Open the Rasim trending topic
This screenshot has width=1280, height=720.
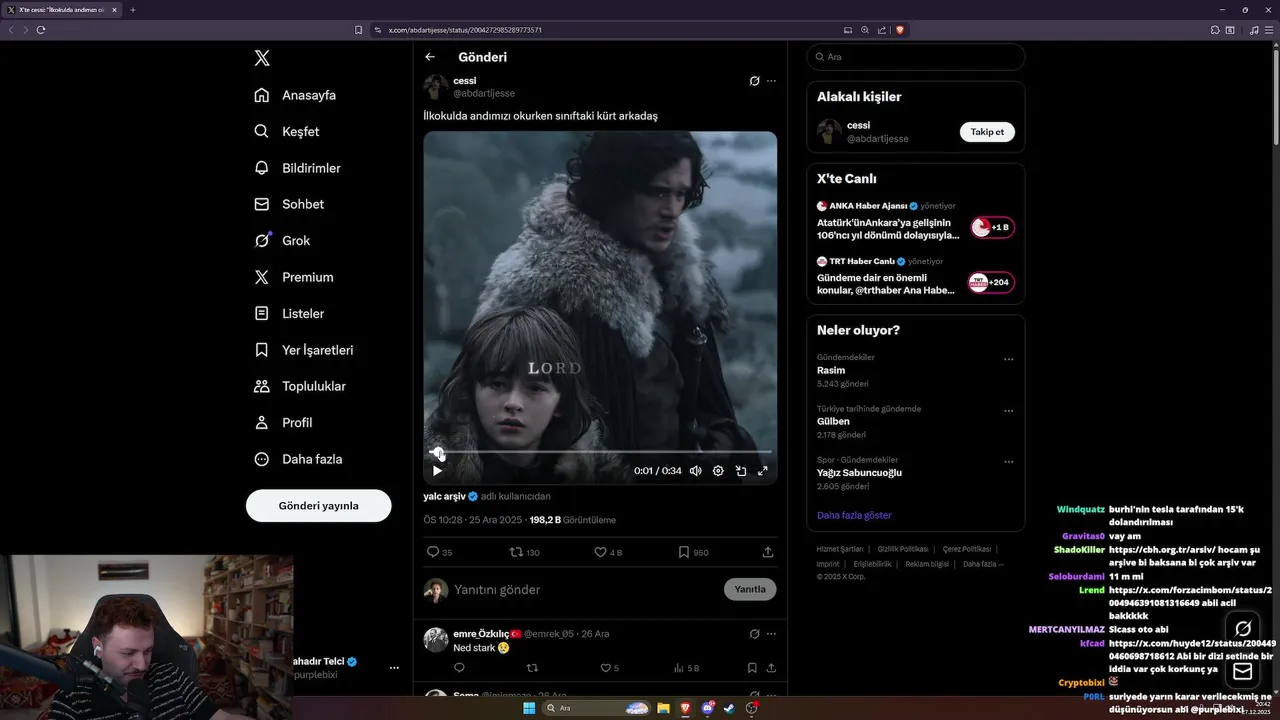pyautogui.click(x=831, y=370)
